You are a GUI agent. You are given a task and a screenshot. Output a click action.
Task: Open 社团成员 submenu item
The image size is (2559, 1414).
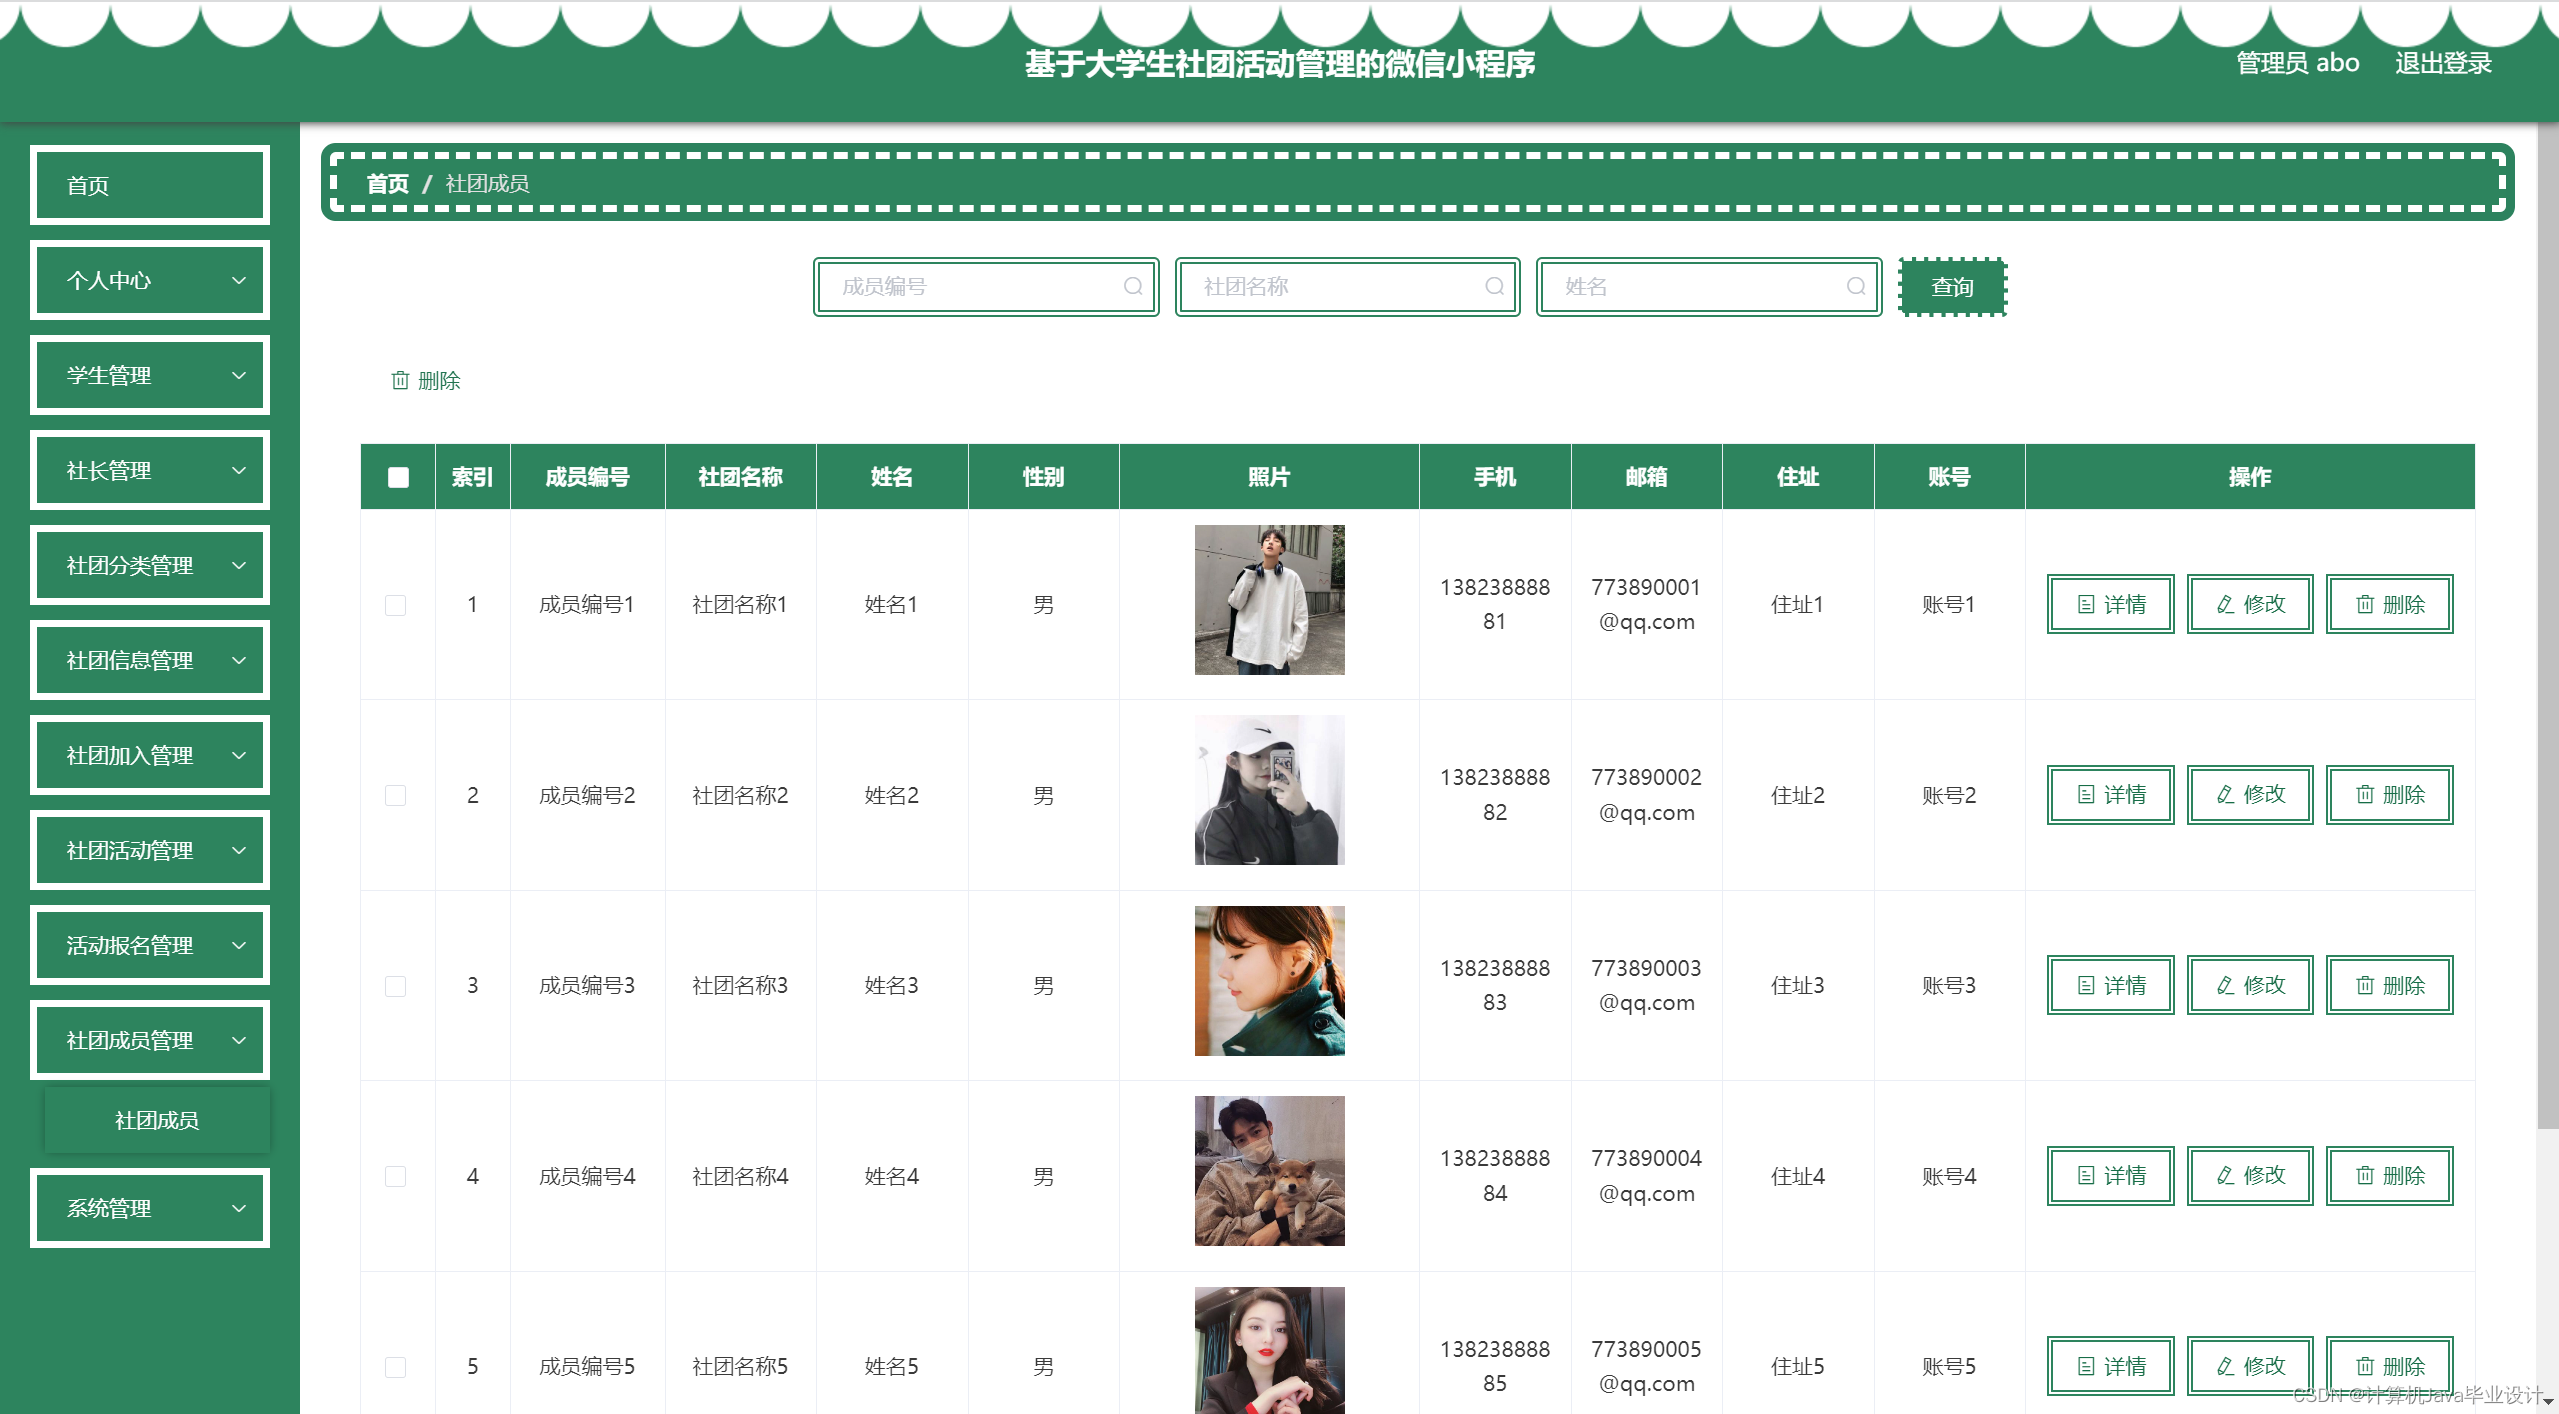(x=157, y=1120)
